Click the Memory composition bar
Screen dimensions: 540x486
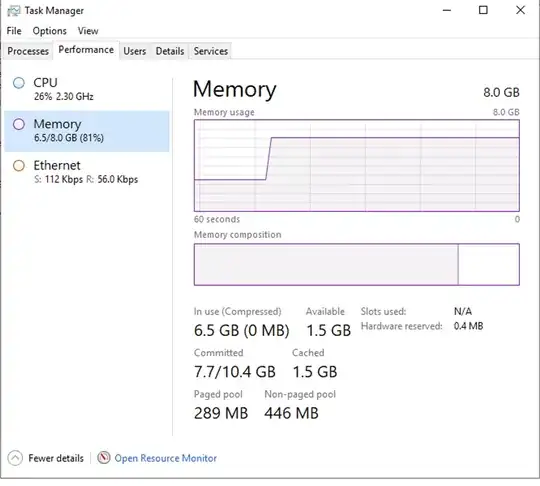click(357, 265)
